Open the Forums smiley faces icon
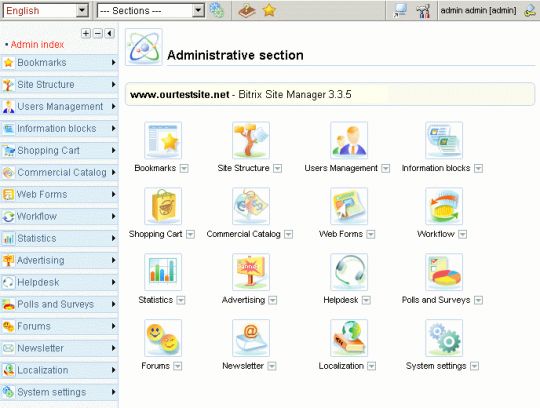 pos(163,338)
